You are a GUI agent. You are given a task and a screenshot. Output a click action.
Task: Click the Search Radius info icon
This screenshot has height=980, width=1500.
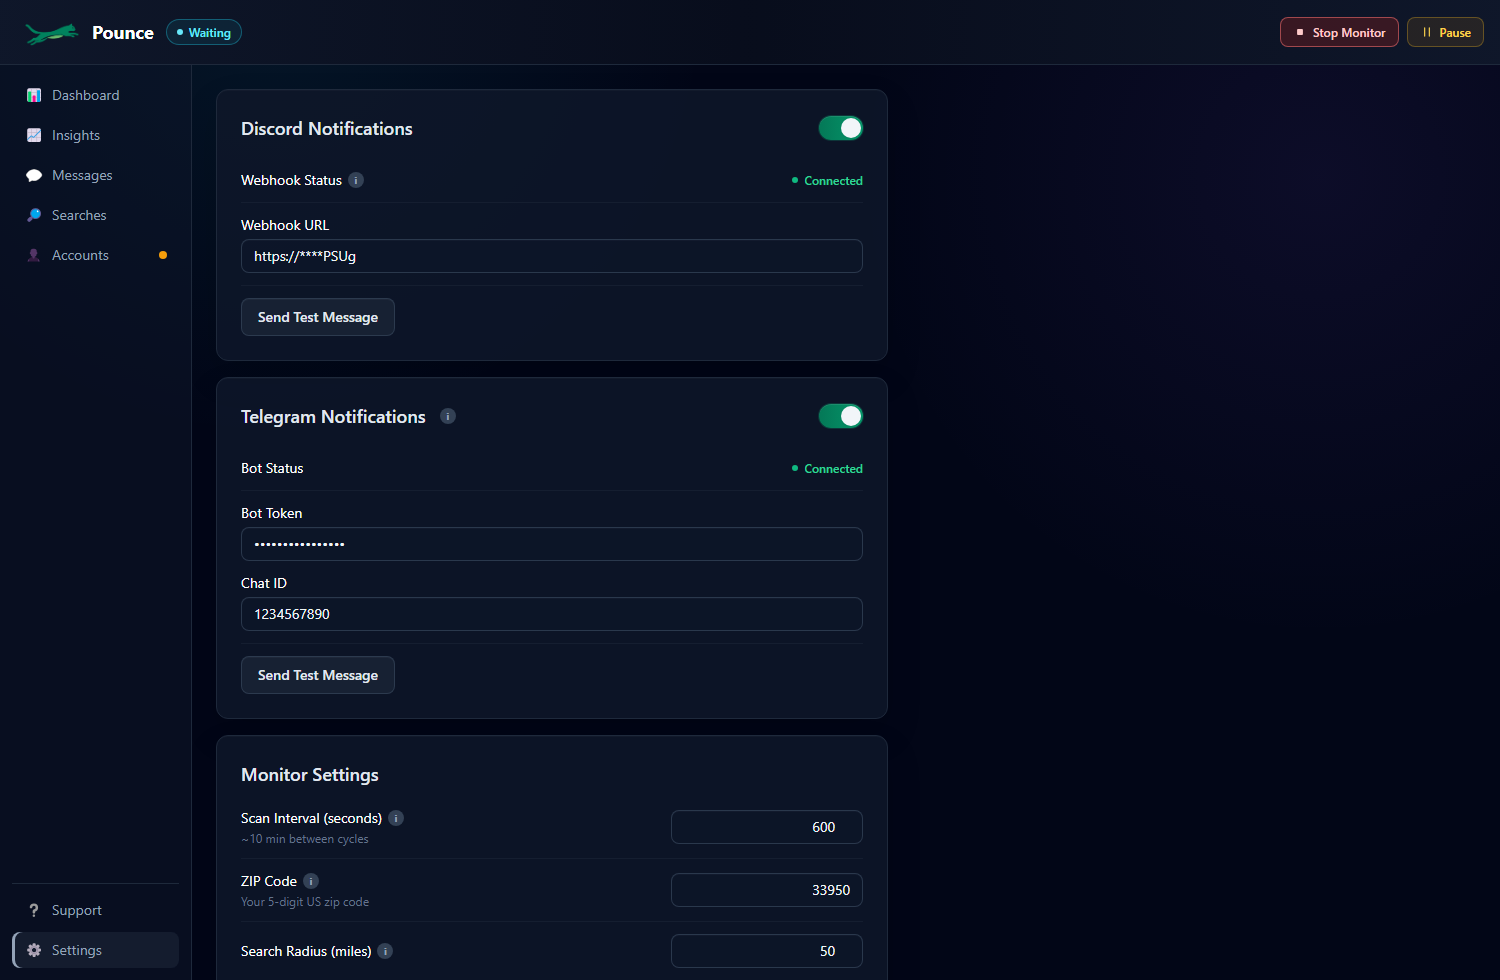(x=385, y=951)
